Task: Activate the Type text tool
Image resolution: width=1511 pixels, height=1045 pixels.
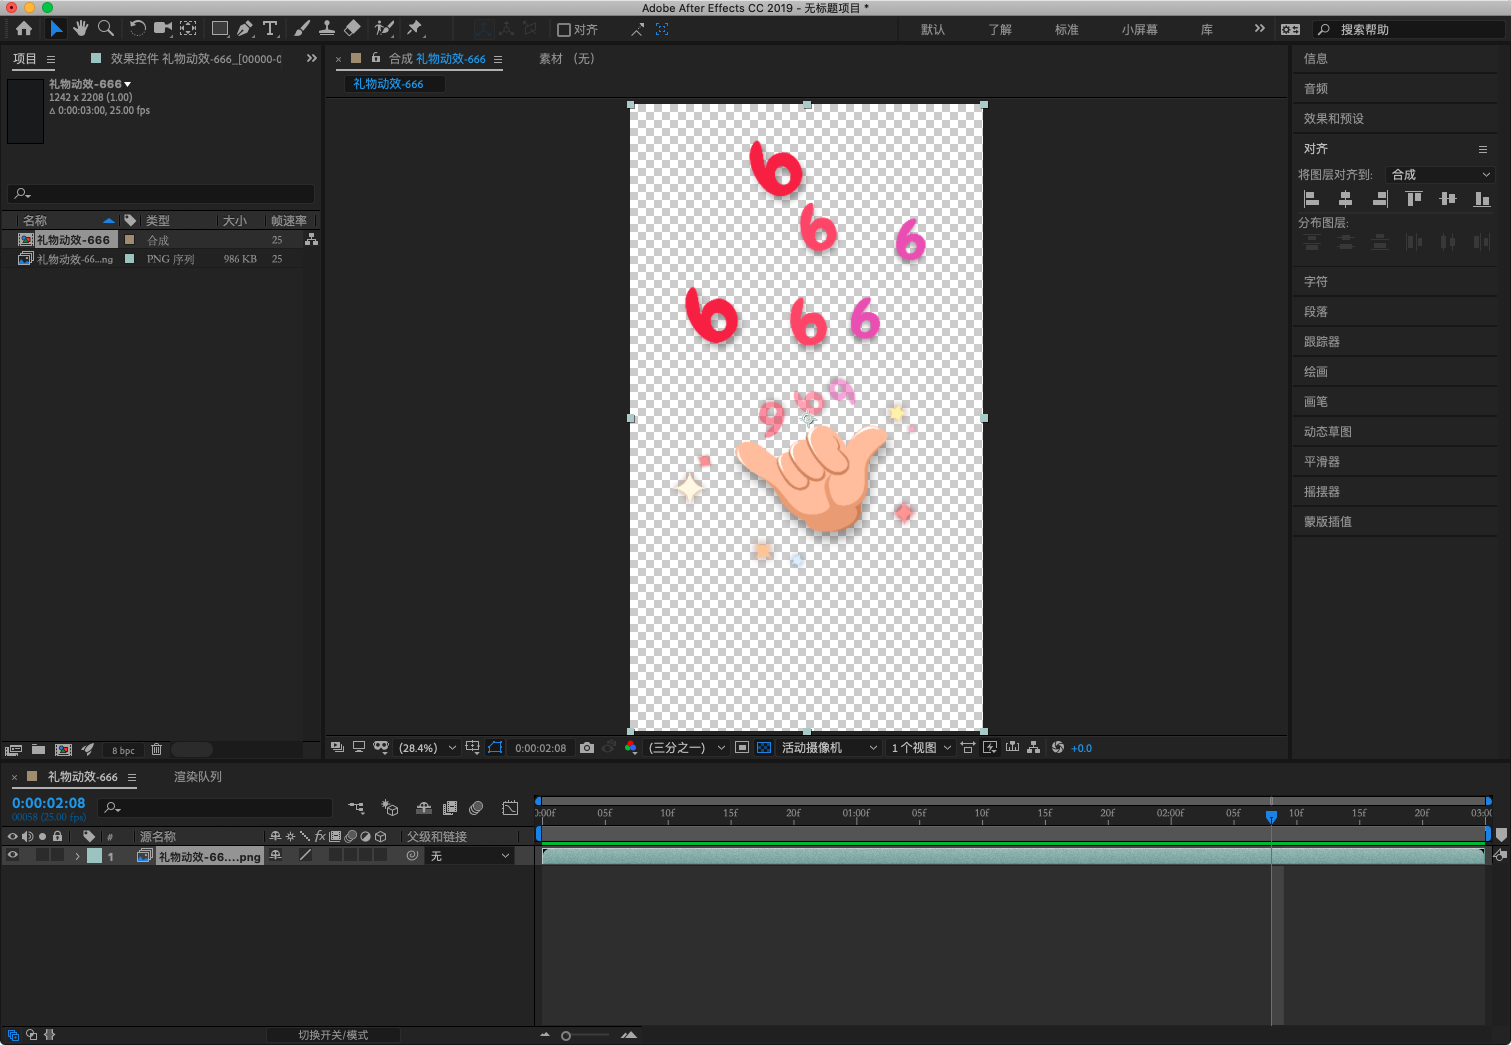Action: [x=270, y=29]
